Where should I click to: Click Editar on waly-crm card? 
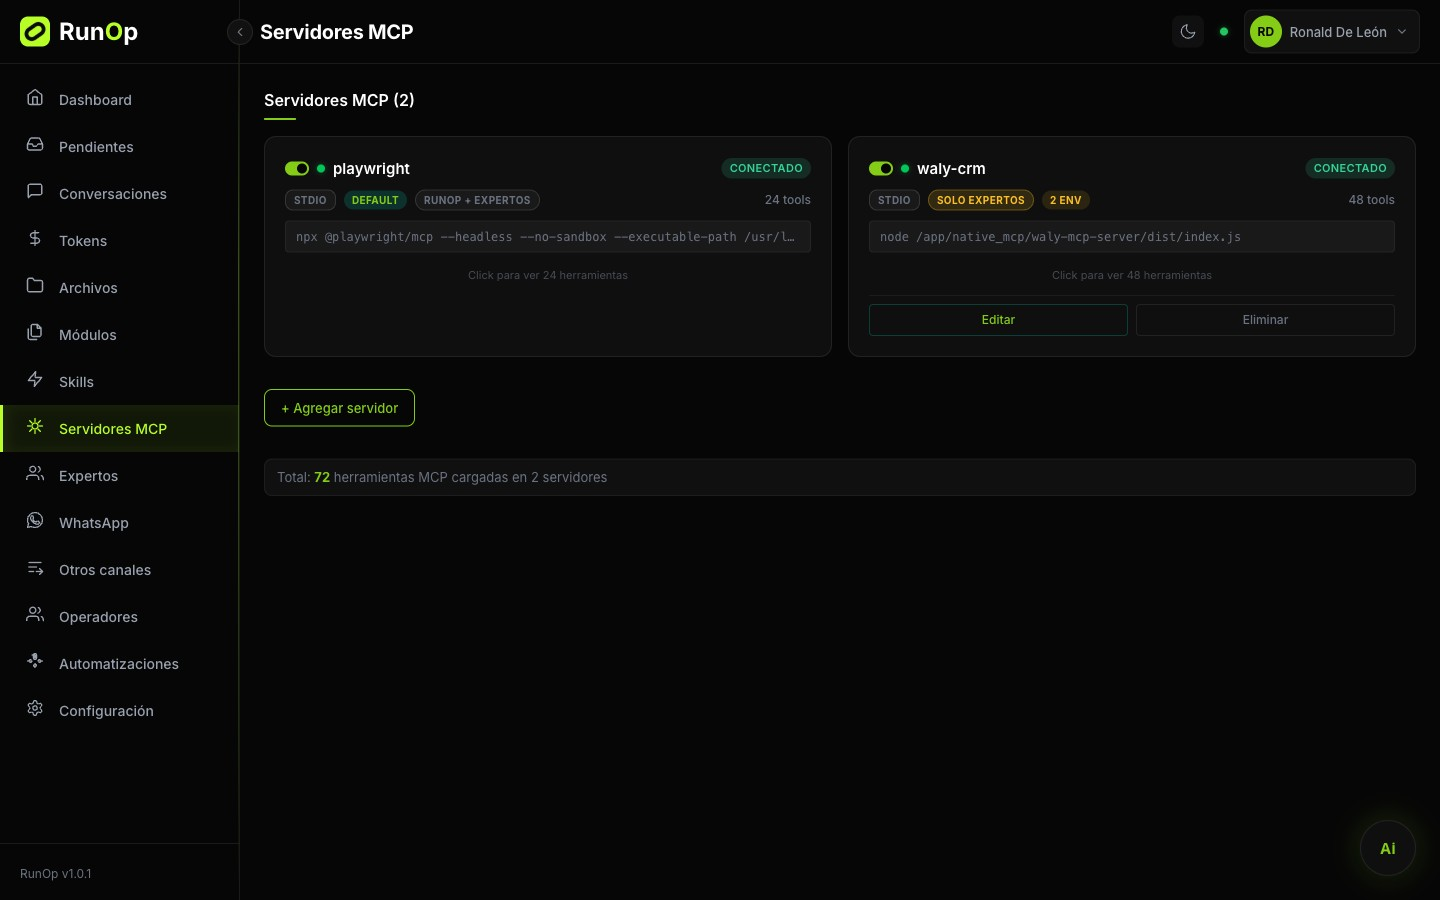(x=998, y=320)
